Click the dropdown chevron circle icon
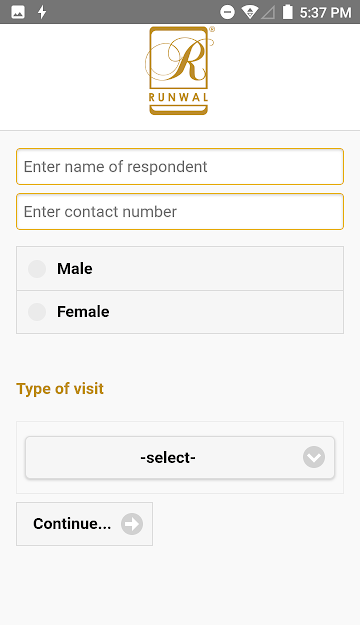 [x=314, y=457]
